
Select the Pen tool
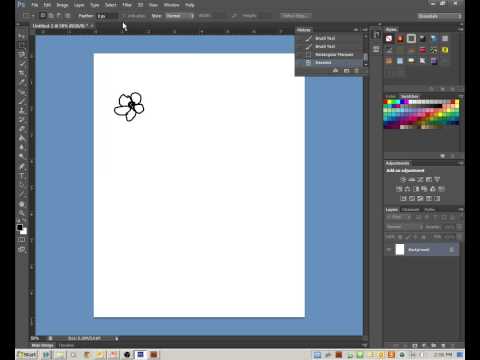(x=22, y=166)
